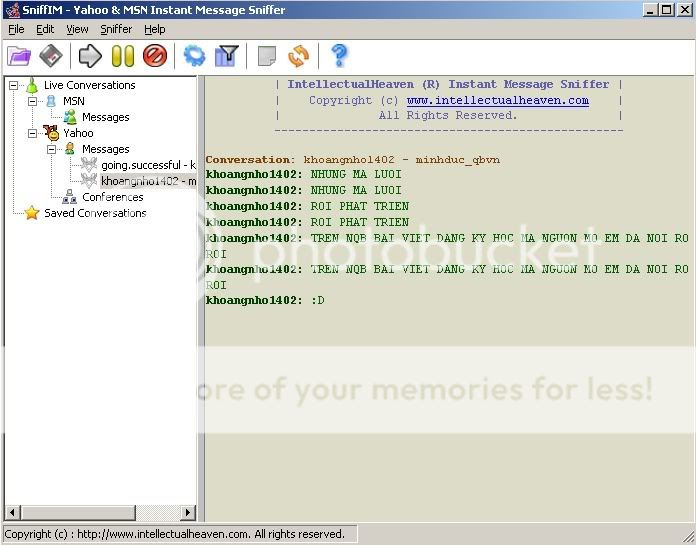Select Messages under MSN

106,117
